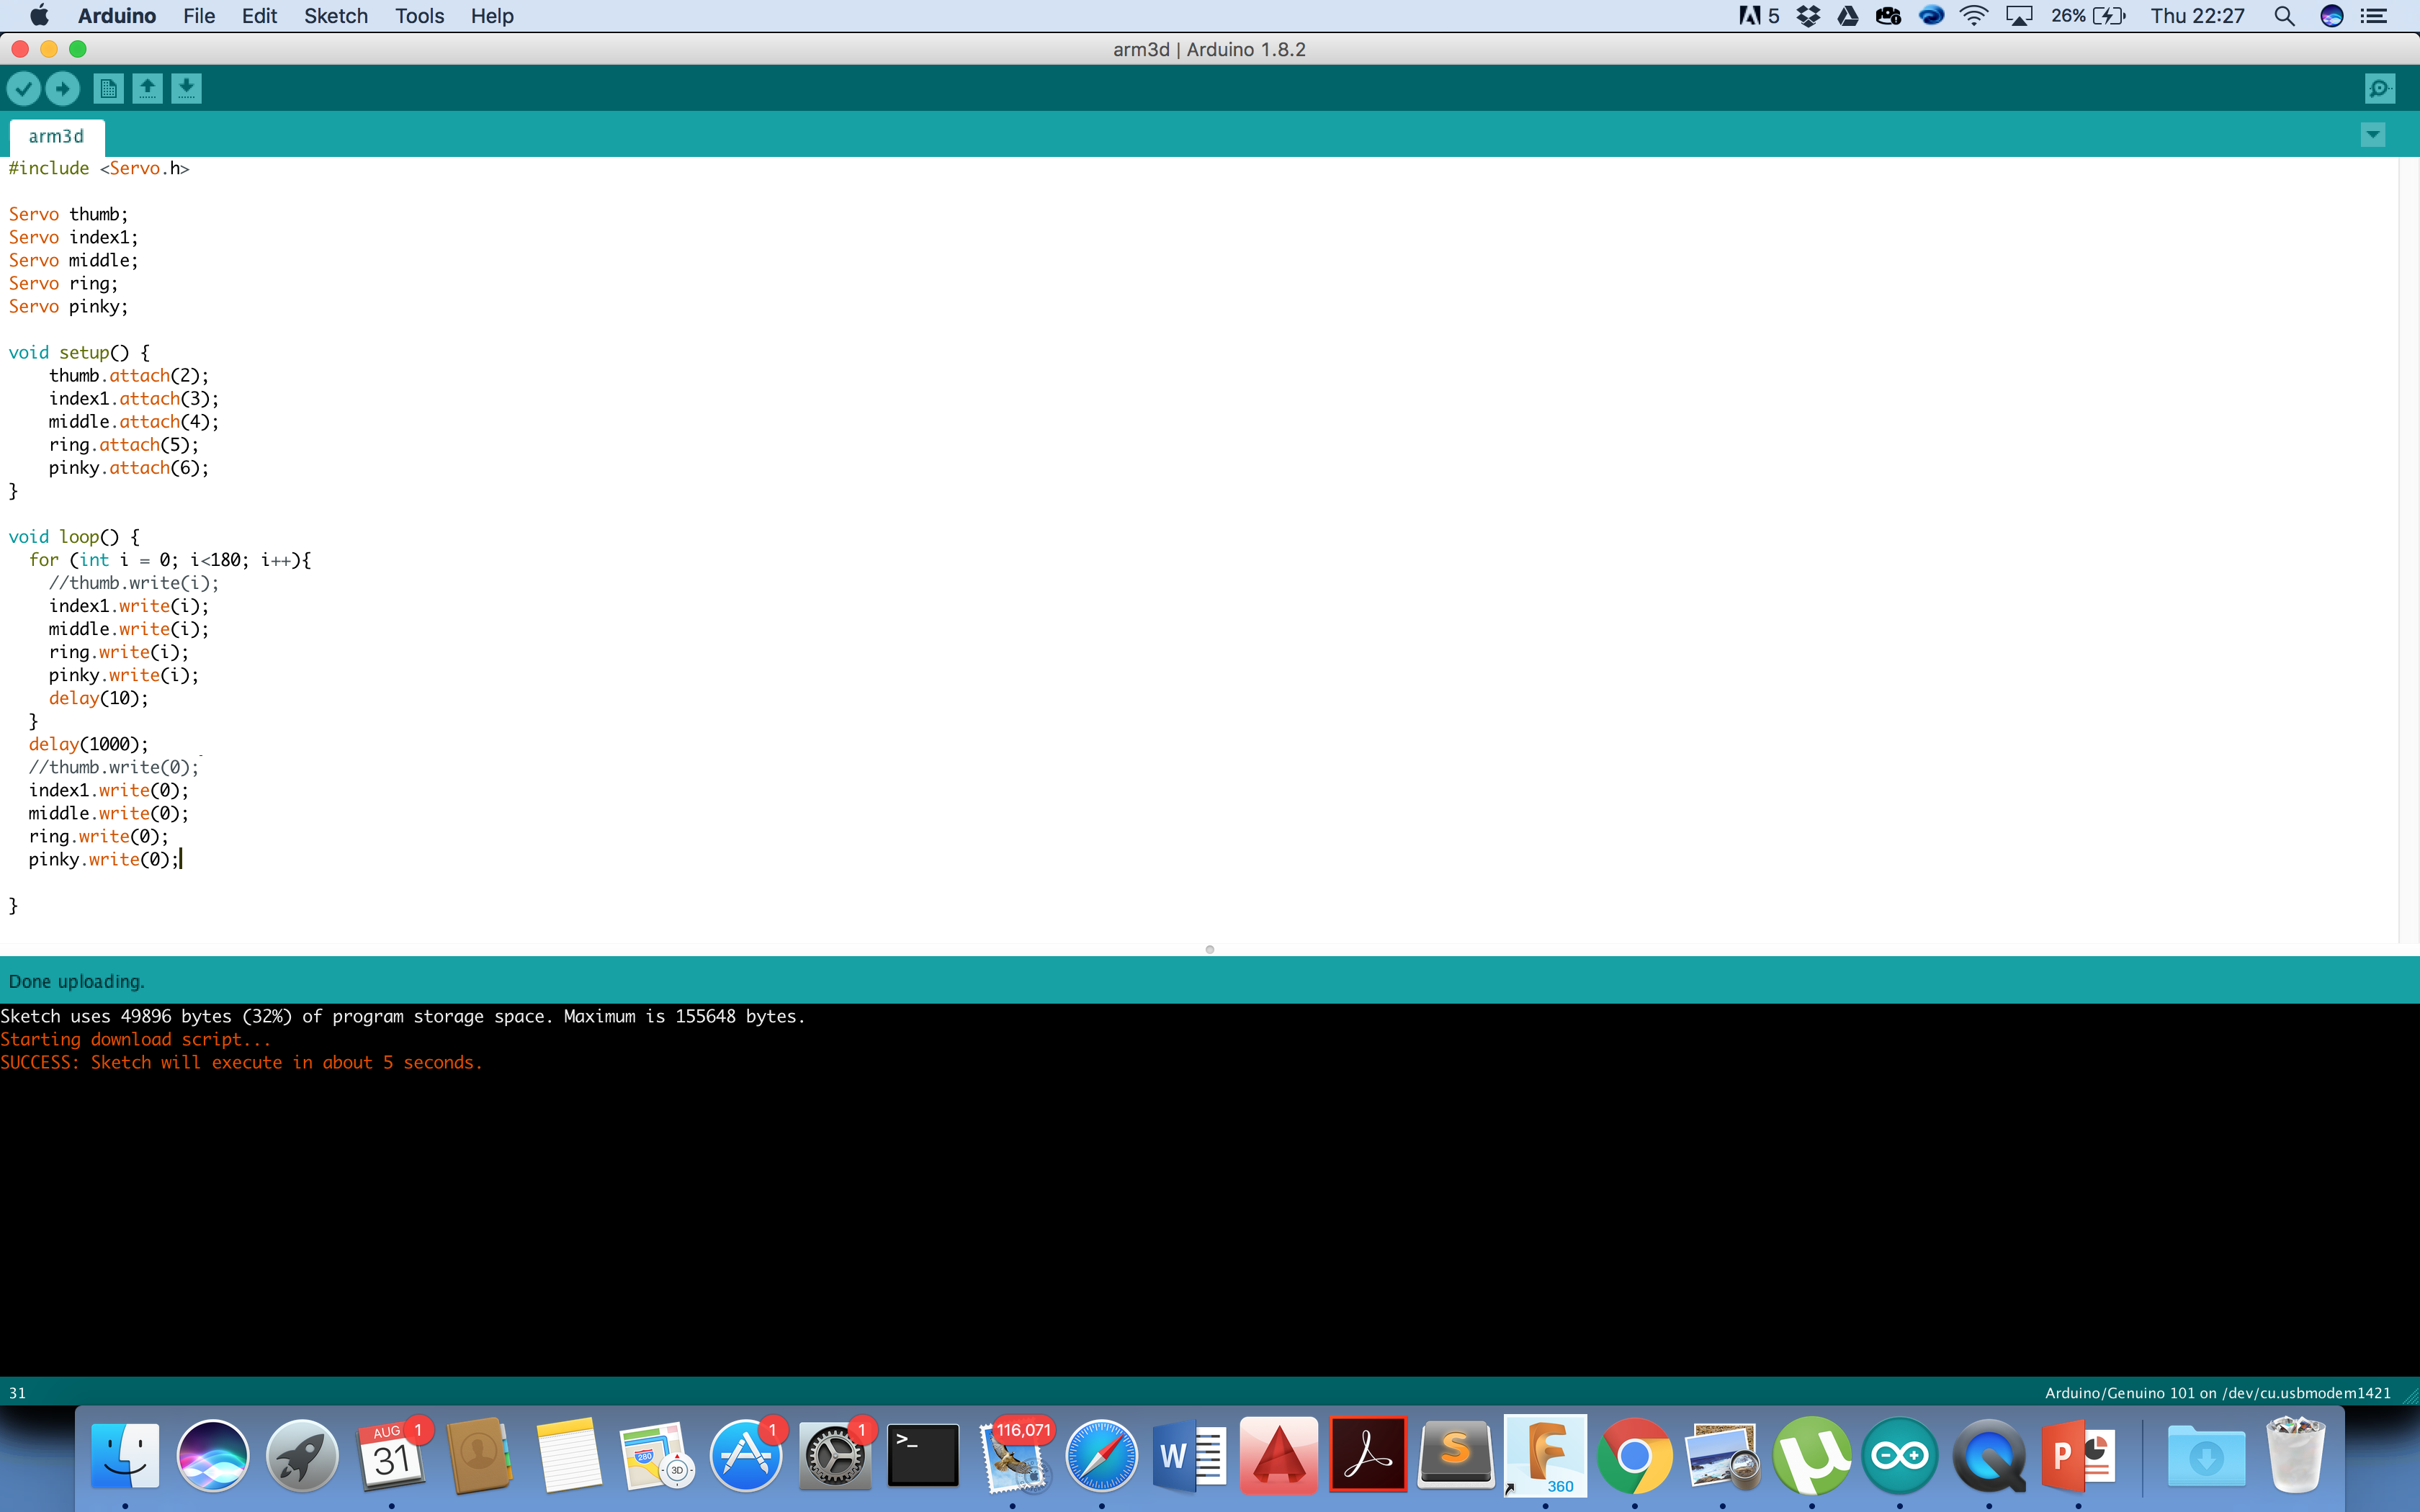This screenshot has height=1512, width=2420.
Task: Open Sublime Text in the Dock
Action: (x=1456, y=1456)
